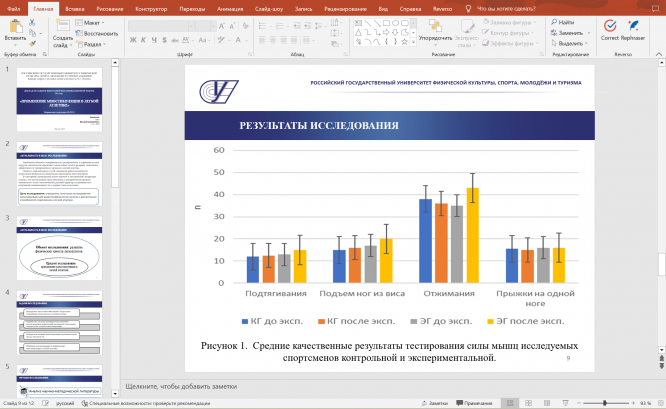This screenshot has width=666, height=409.
Task: Click the Заменить (Replace) button
Action: (572, 33)
